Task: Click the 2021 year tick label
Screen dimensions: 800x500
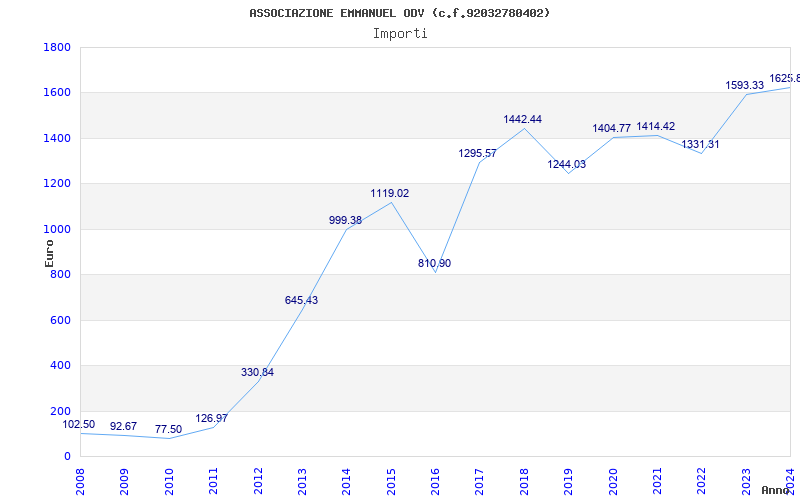Action: click(x=657, y=482)
